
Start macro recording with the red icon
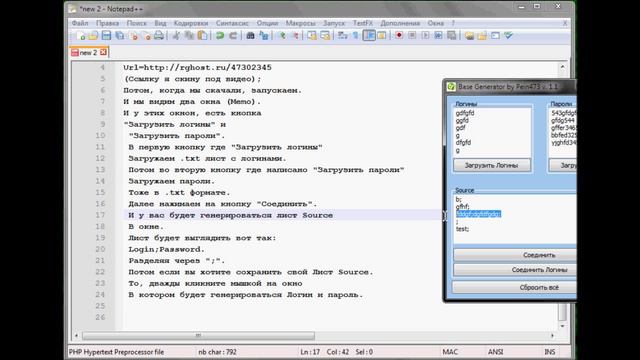[399, 36]
